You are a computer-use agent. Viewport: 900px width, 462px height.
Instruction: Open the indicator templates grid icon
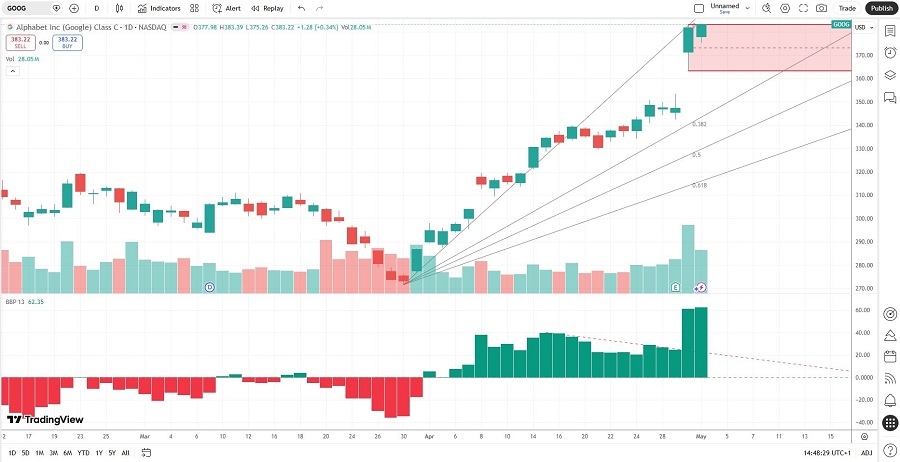click(195, 8)
